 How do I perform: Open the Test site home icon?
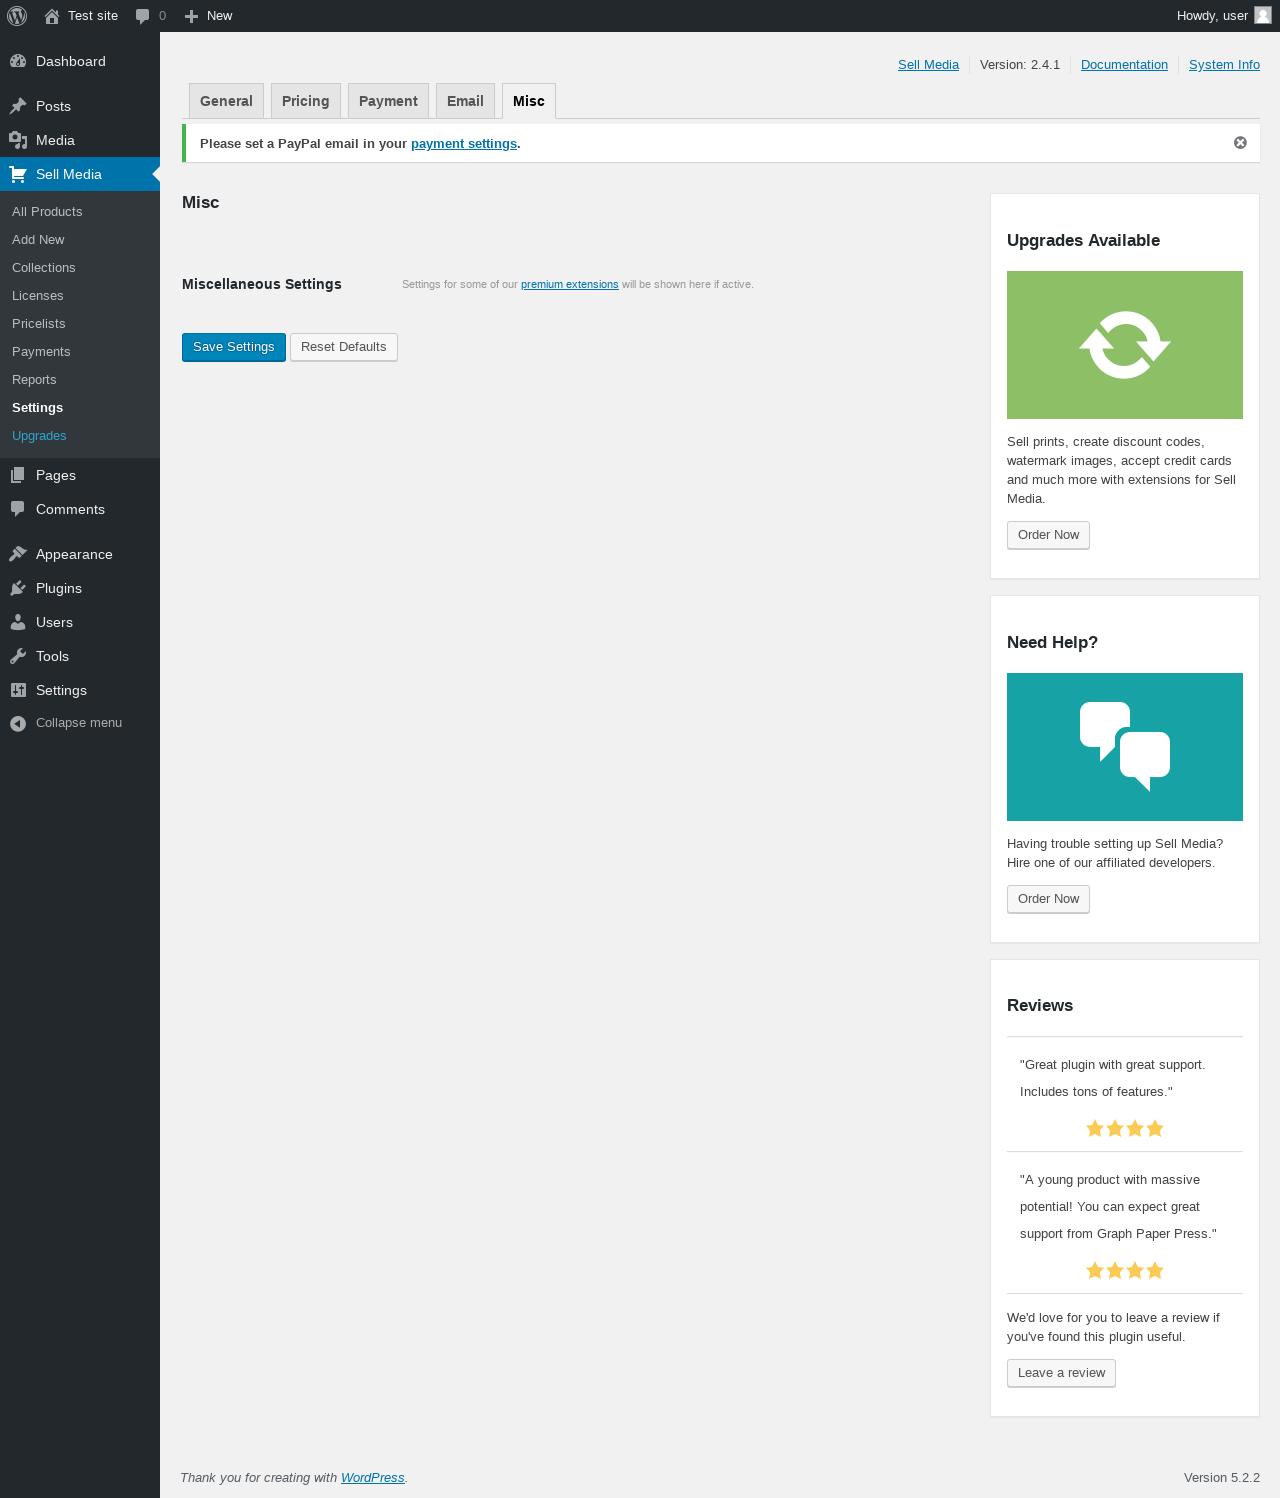[x=52, y=16]
